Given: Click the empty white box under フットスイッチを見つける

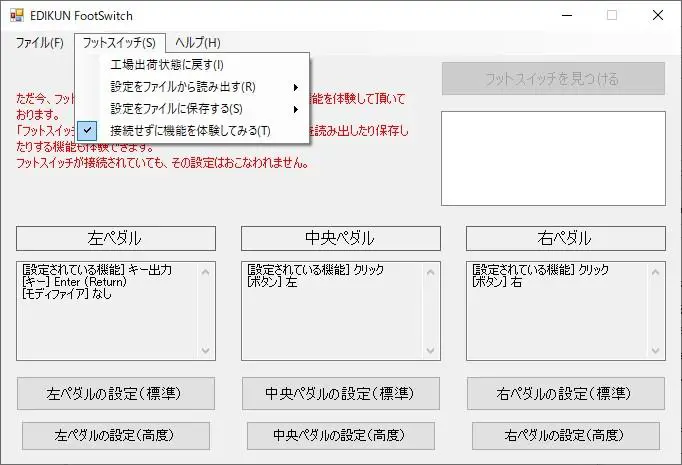Looking at the screenshot, I should coord(553,158).
